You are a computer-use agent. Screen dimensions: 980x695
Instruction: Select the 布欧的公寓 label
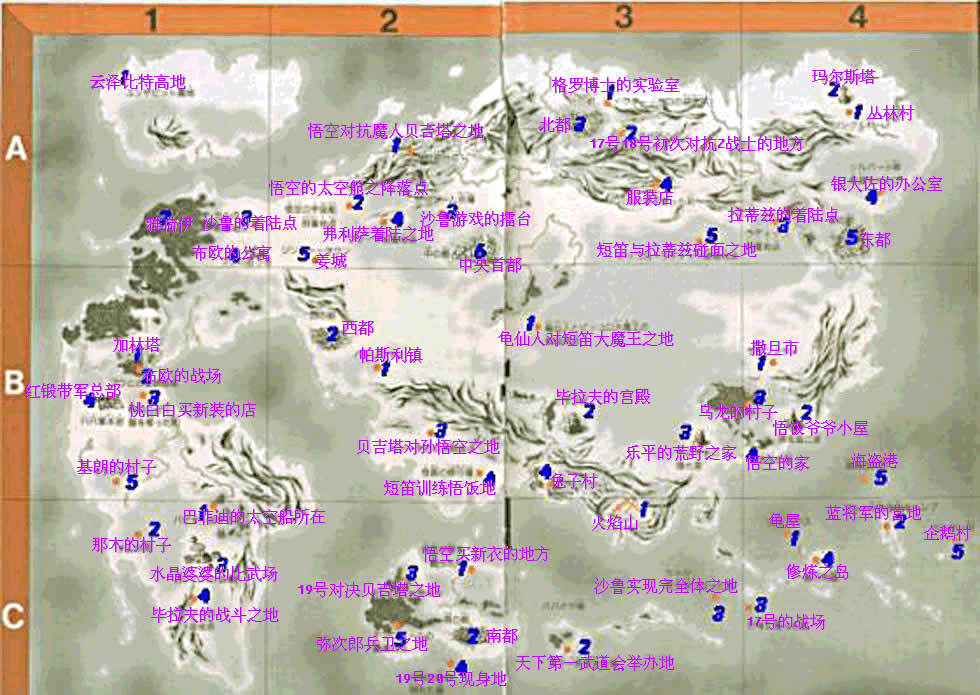[231, 253]
